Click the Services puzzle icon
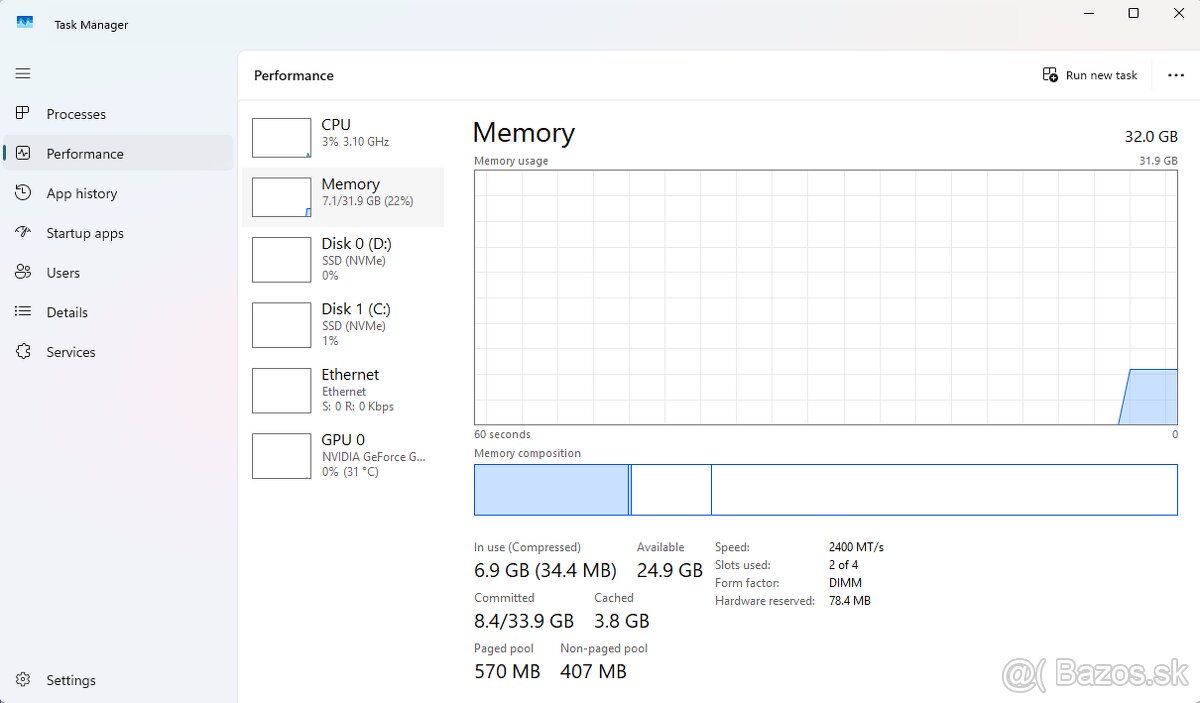The image size is (1200, 703). pos(23,352)
